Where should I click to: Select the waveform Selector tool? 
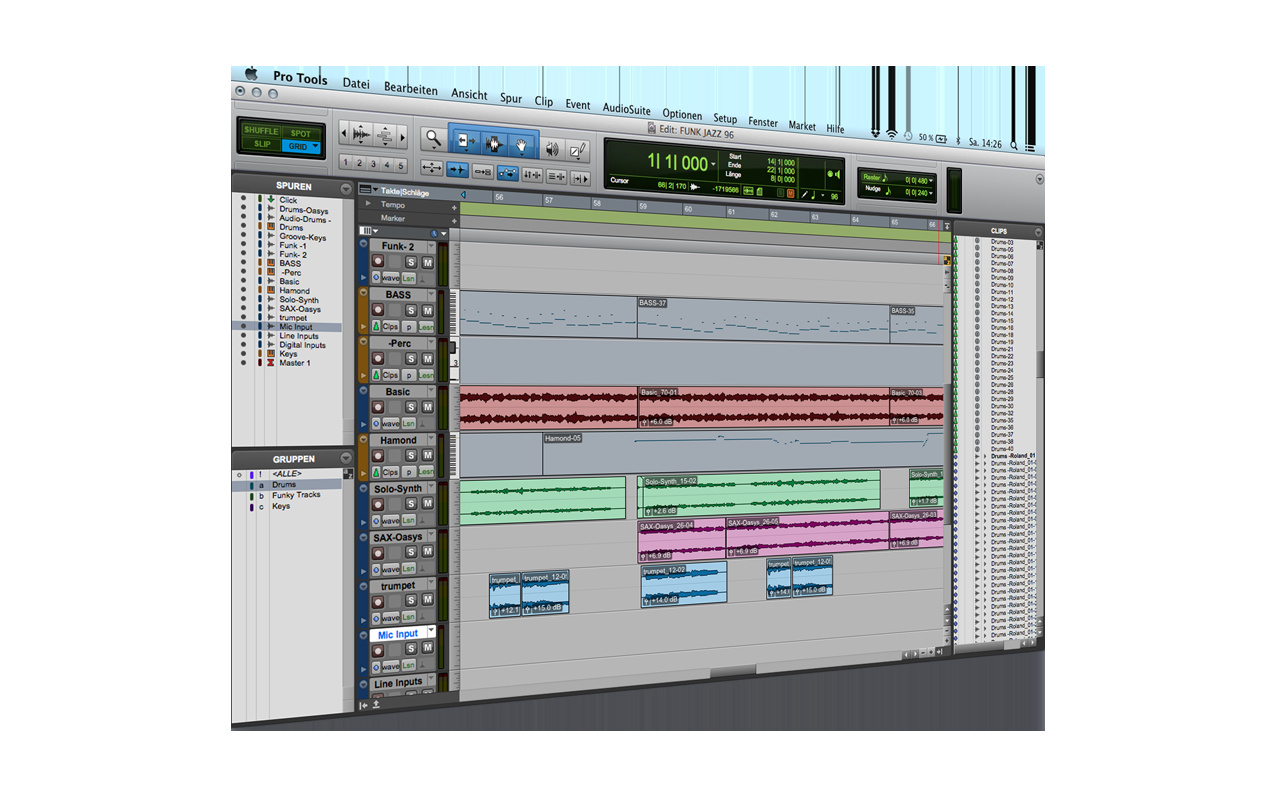click(x=493, y=144)
